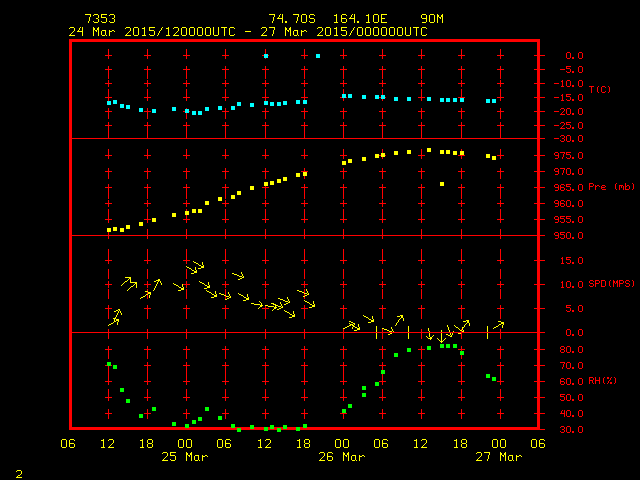Click the SPD(MPS) axis title

click(x=611, y=284)
